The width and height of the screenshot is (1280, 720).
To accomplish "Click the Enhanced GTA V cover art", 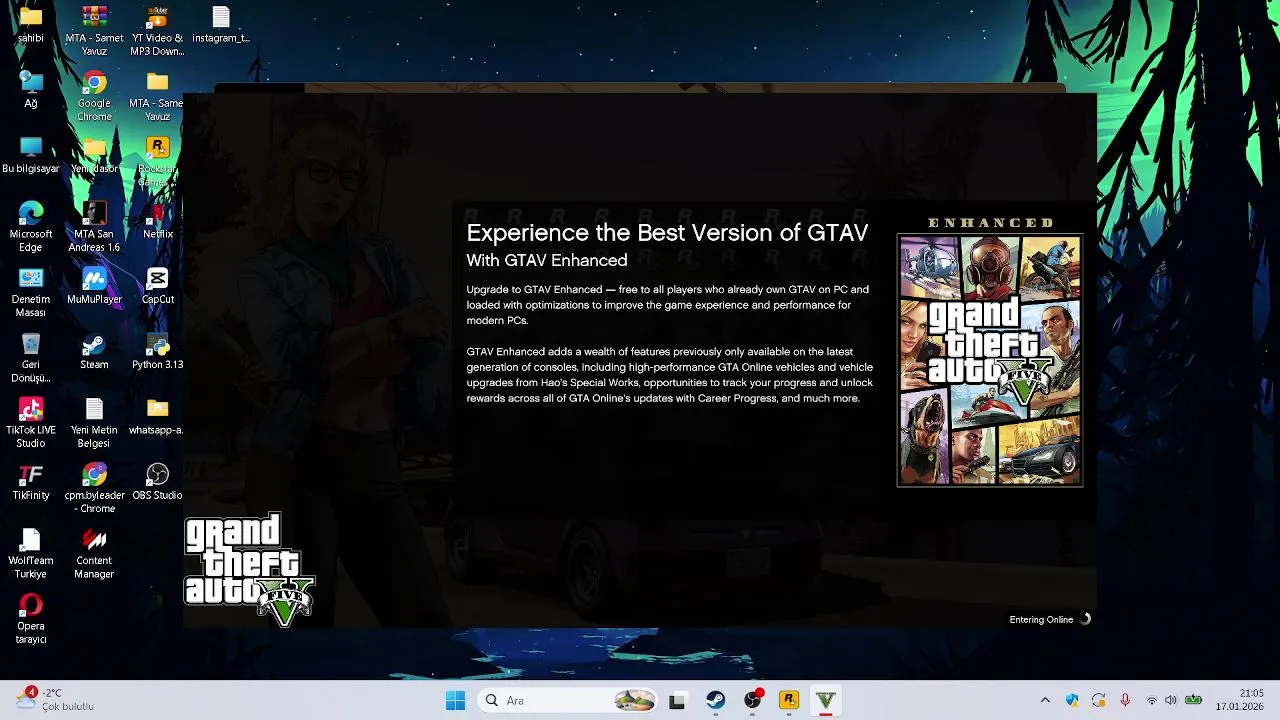I will (990, 360).
